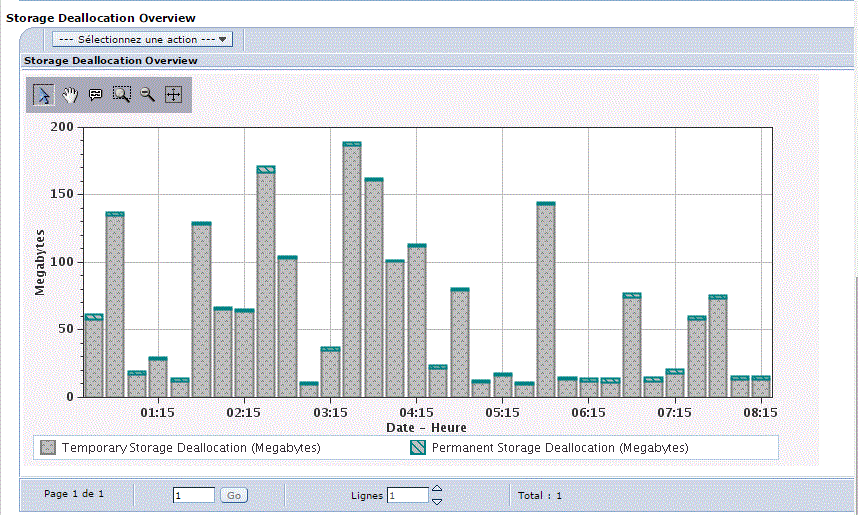Click the 08:15 axis label
This screenshot has height=515, width=858.
[x=760, y=413]
